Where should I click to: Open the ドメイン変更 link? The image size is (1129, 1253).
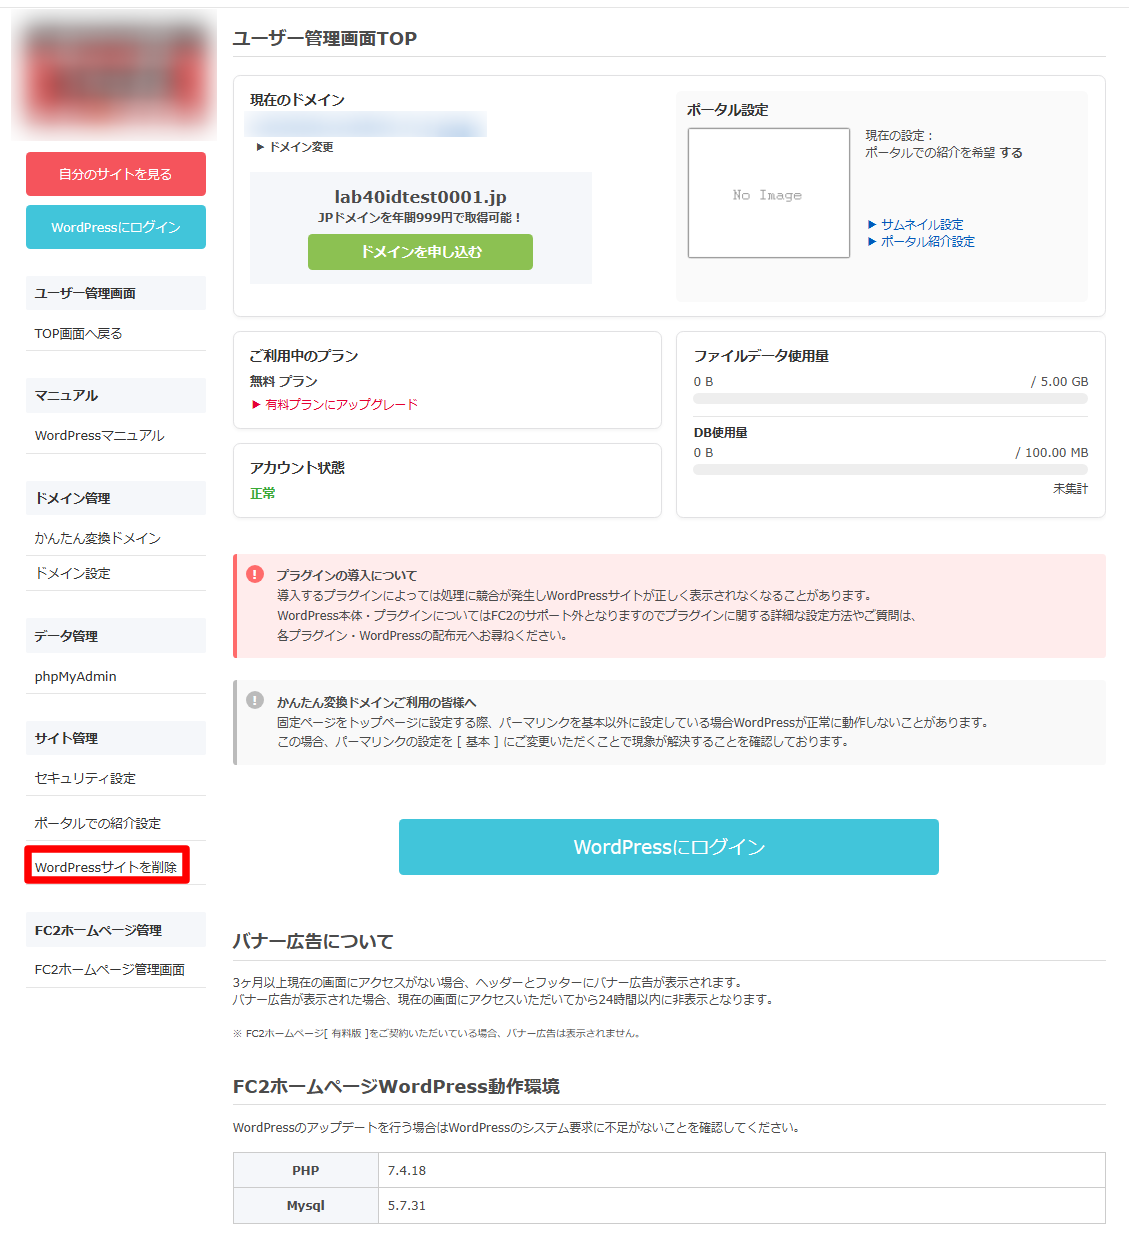pos(300,147)
